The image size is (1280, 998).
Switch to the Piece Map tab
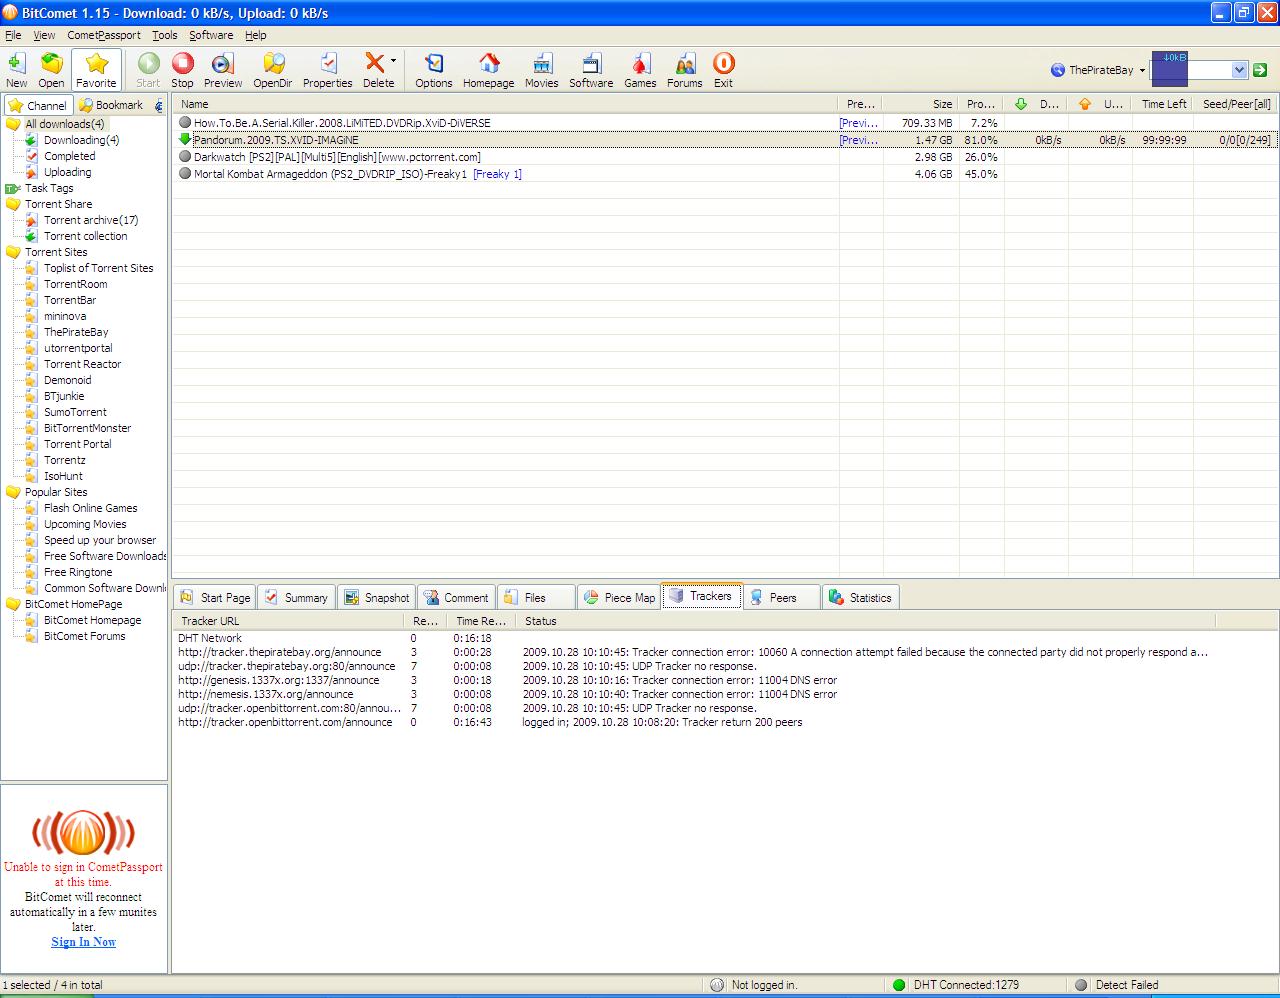[x=618, y=597]
